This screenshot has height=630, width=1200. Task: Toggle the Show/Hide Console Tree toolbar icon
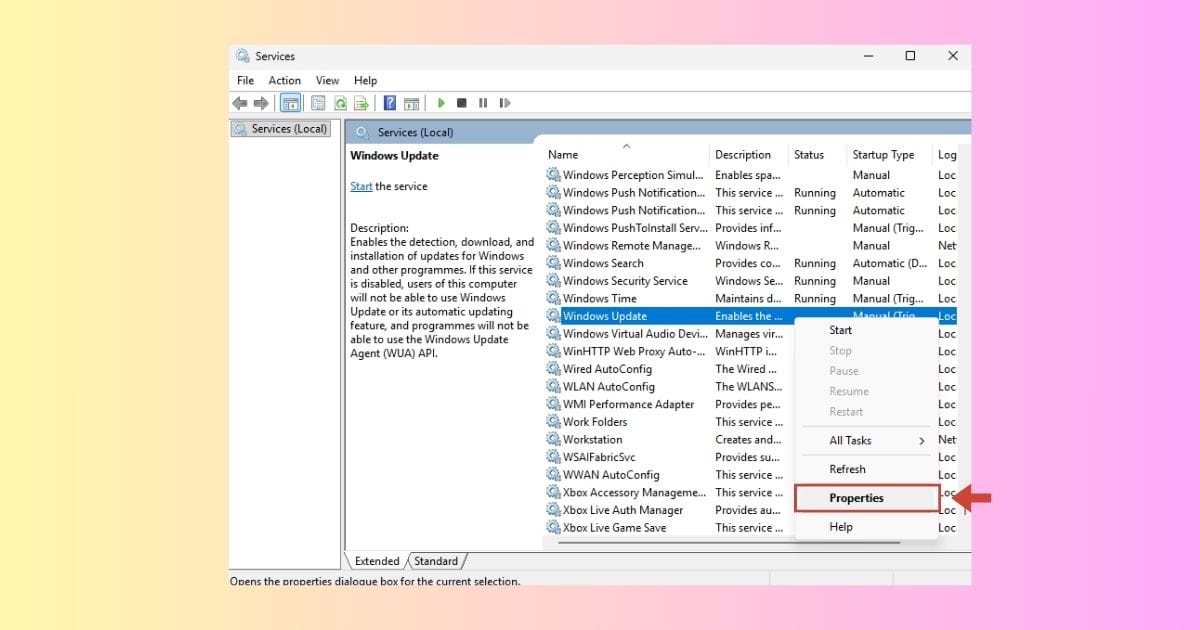coord(291,103)
